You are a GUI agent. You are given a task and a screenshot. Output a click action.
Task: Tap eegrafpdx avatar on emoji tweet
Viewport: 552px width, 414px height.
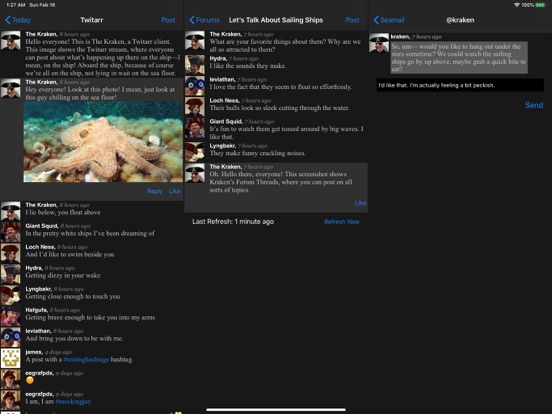click(10, 380)
